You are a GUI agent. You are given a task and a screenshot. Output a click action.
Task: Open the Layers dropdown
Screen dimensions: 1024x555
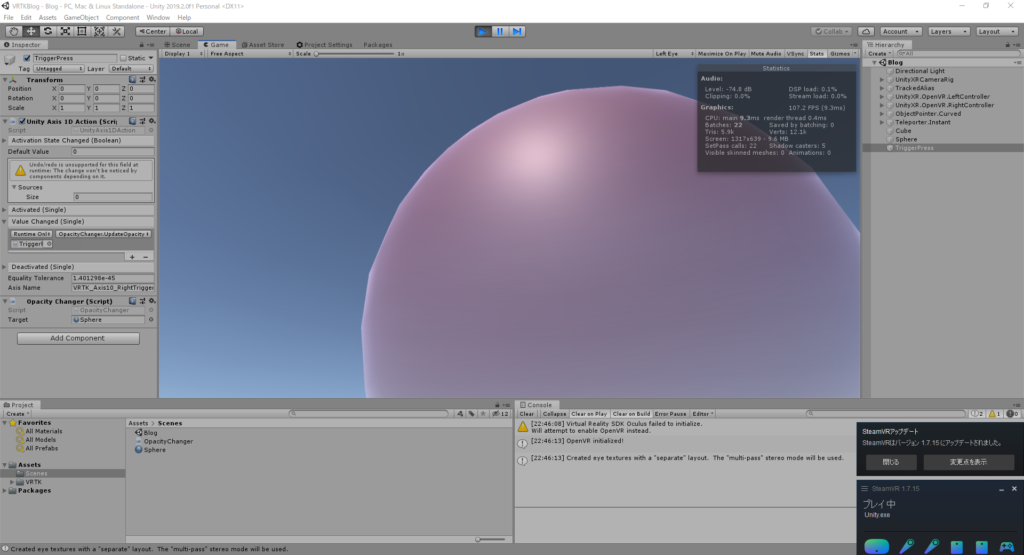pyautogui.click(x=948, y=31)
